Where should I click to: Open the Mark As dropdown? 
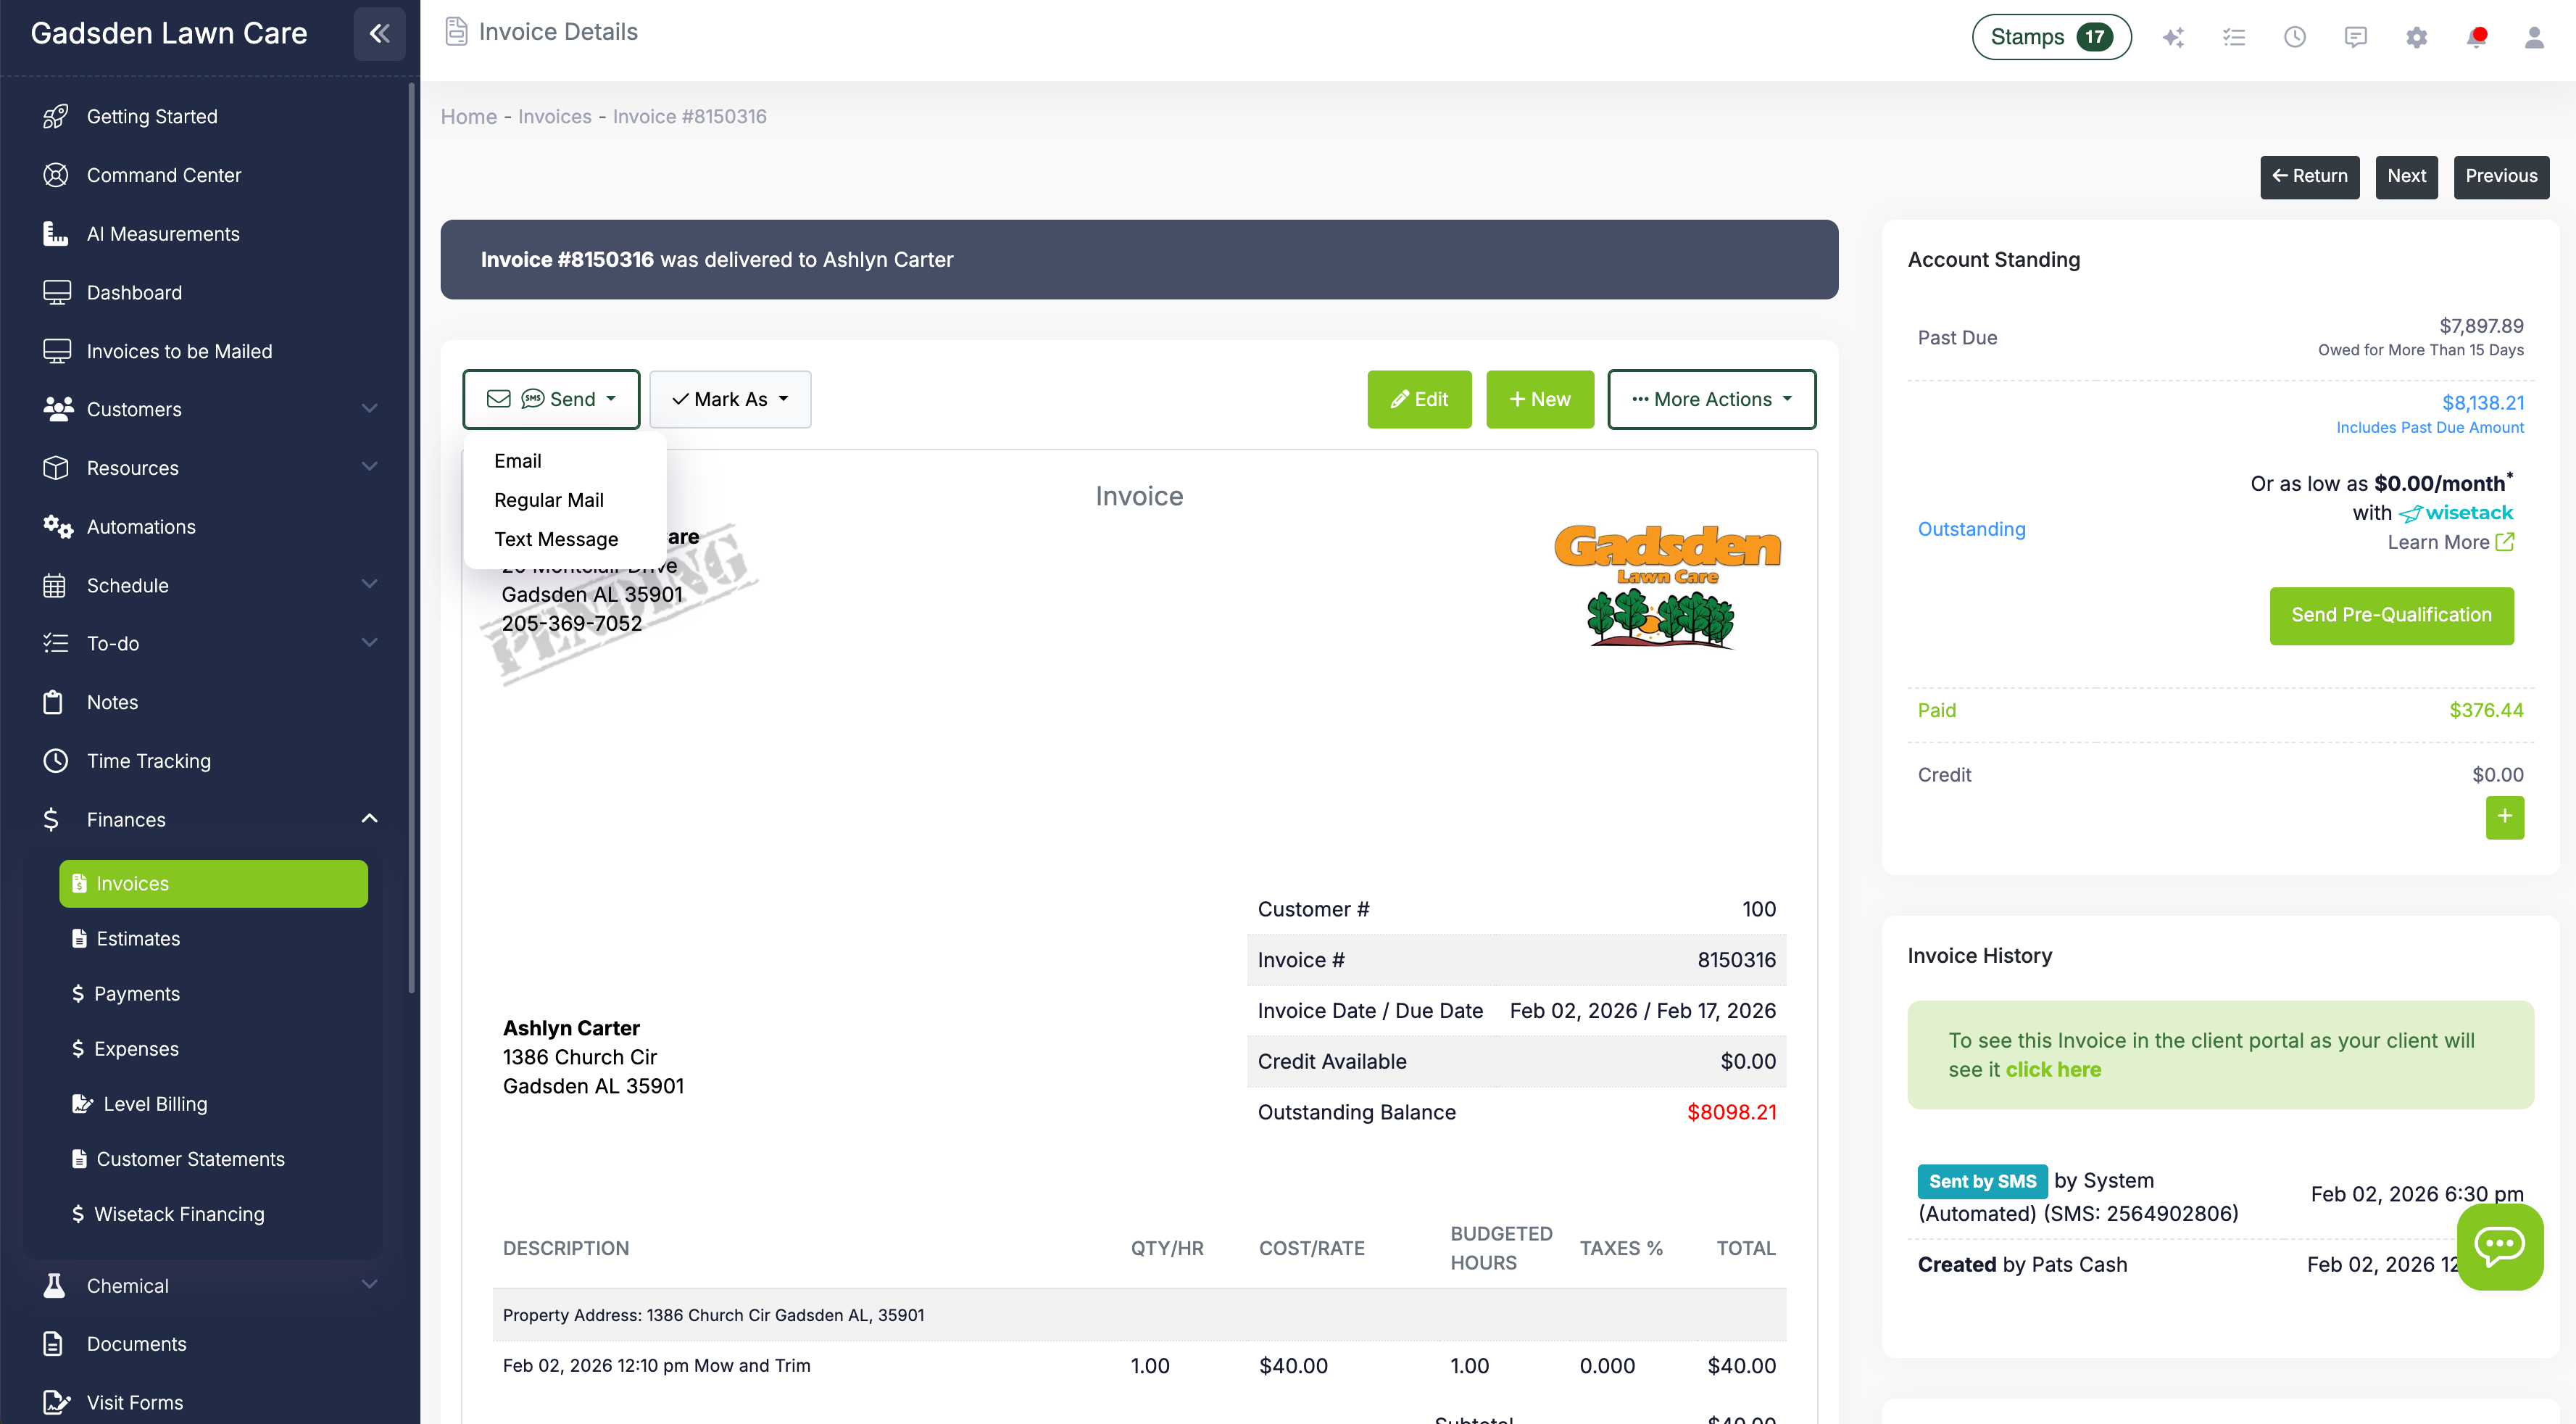[x=730, y=399]
